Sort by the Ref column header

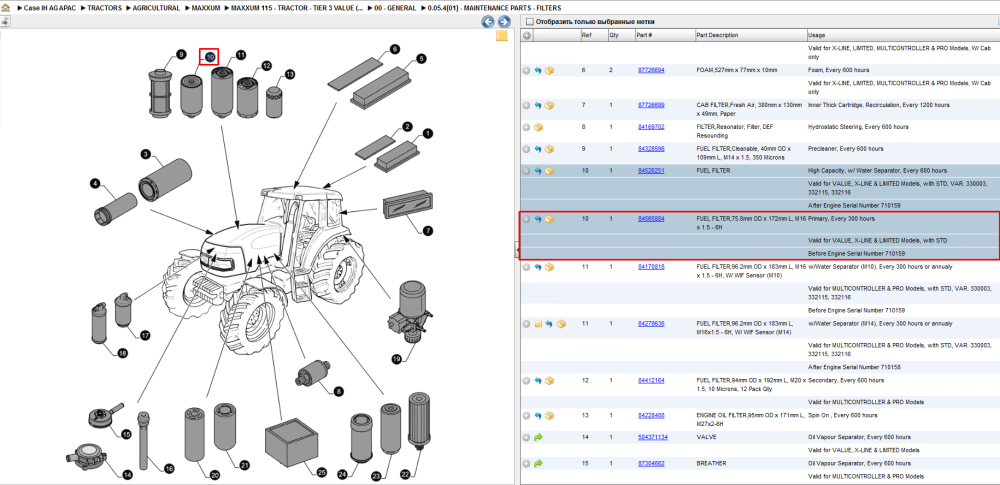point(593,36)
